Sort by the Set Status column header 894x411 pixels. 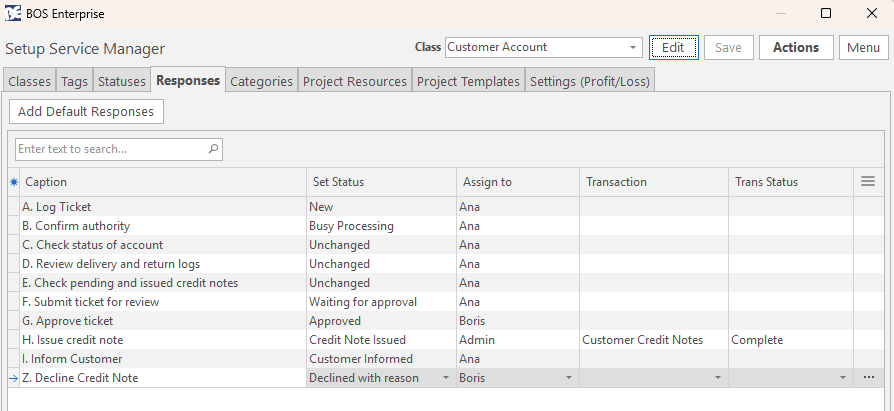pyautogui.click(x=381, y=182)
